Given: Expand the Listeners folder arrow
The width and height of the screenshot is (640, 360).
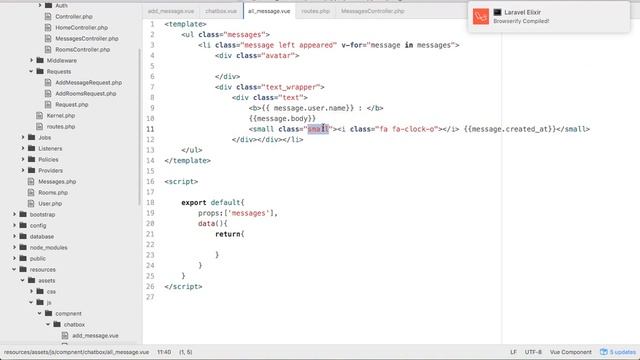Looking at the screenshot, I should pos(23,149).
